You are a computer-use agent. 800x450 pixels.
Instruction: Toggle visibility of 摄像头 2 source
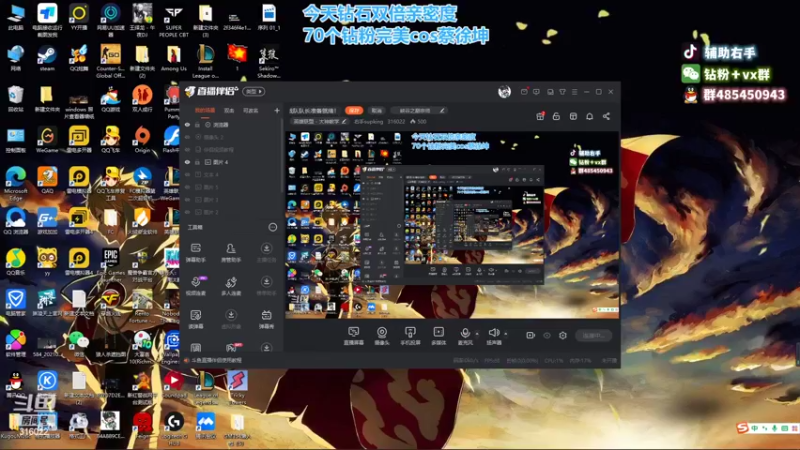tap(187, 137)
